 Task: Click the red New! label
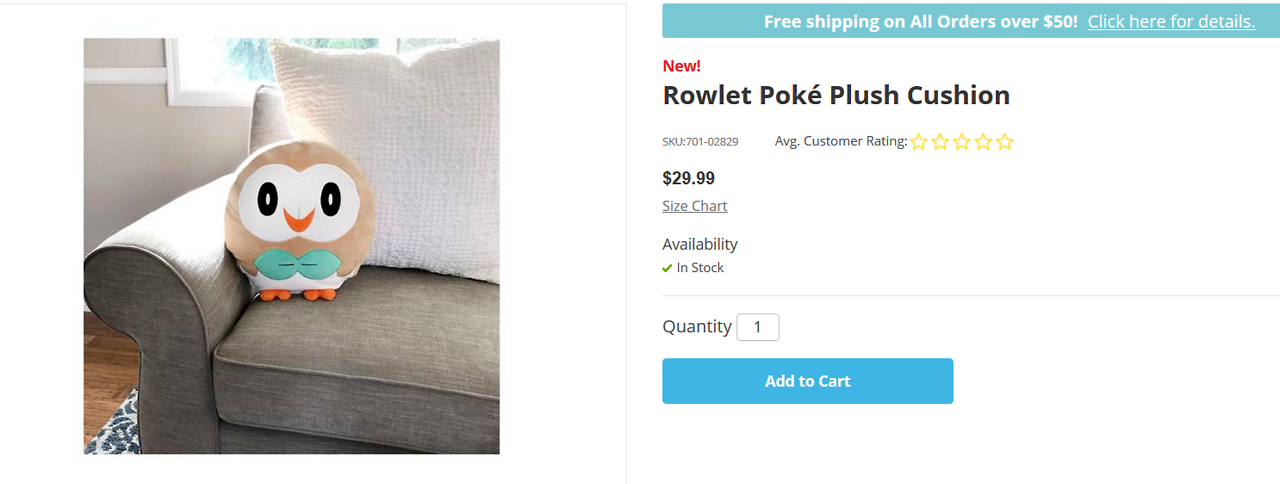click(x=681, y=66)
